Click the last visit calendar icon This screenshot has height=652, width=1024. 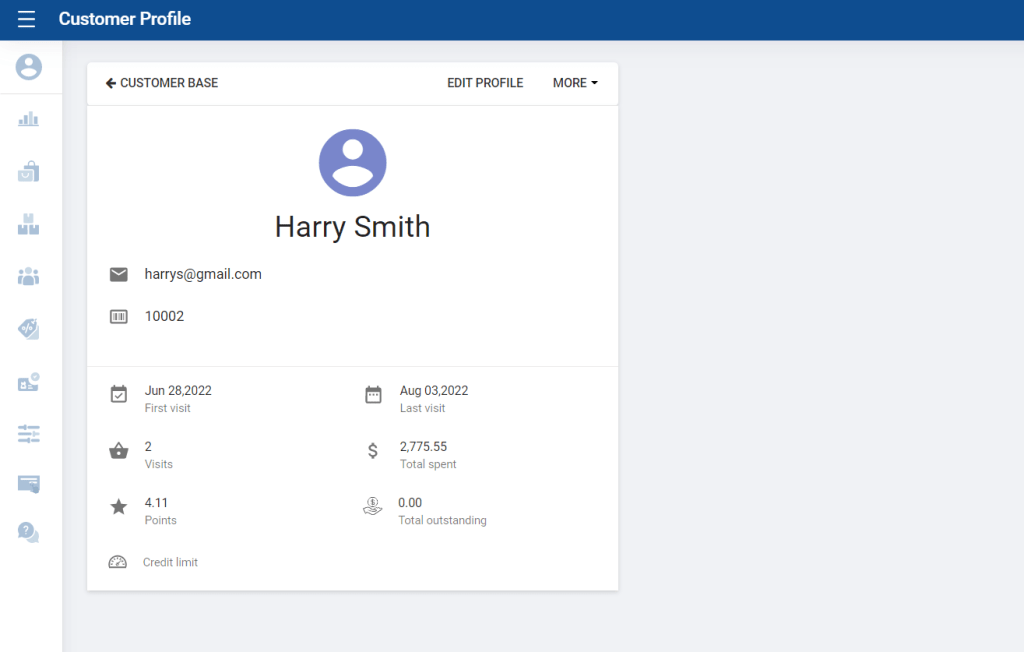point(374,395)
